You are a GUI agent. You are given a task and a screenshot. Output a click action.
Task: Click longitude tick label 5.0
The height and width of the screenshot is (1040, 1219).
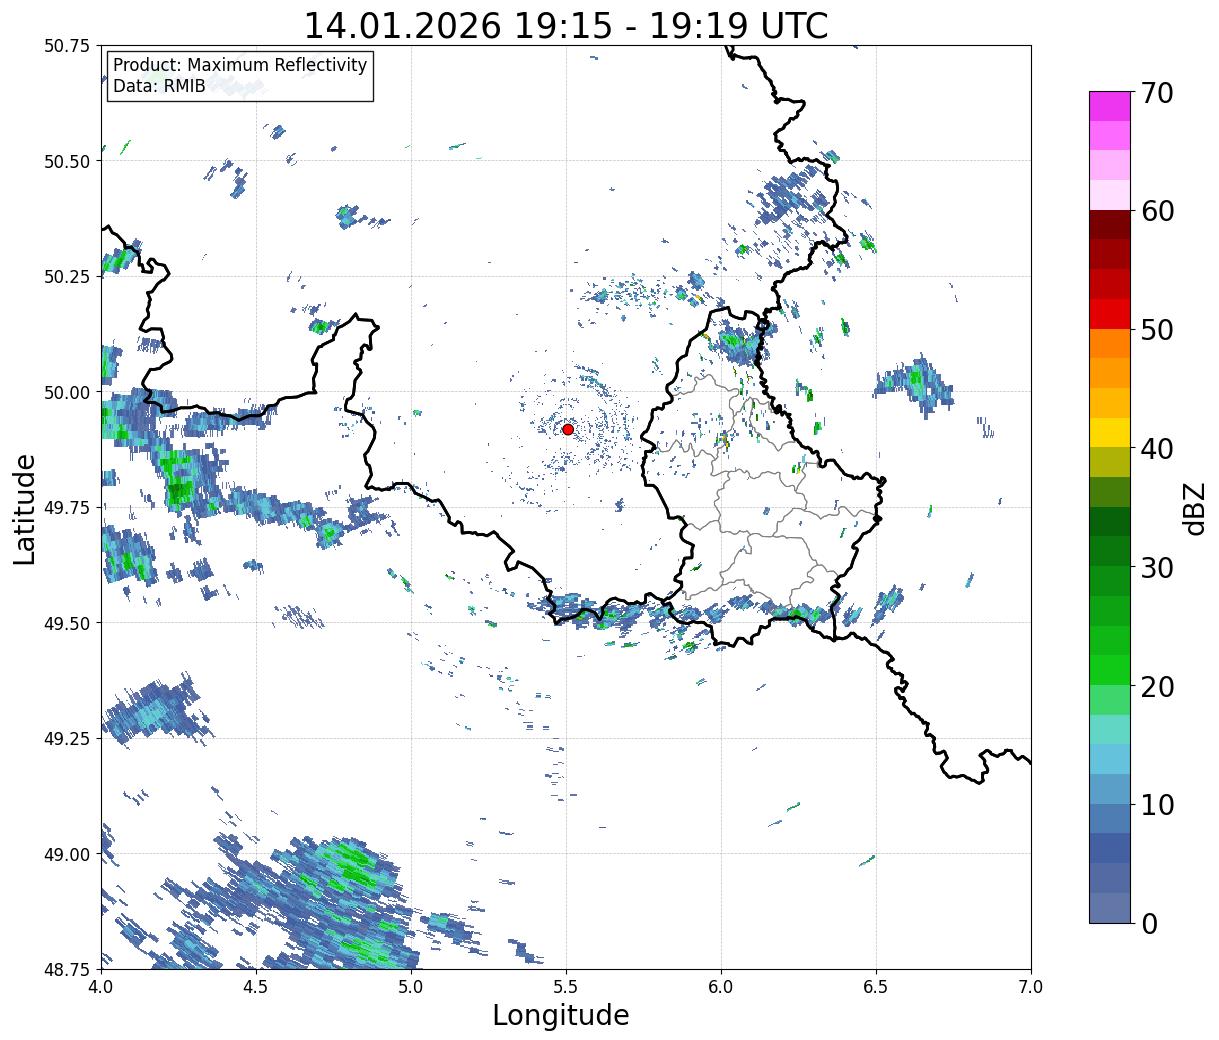411,987
